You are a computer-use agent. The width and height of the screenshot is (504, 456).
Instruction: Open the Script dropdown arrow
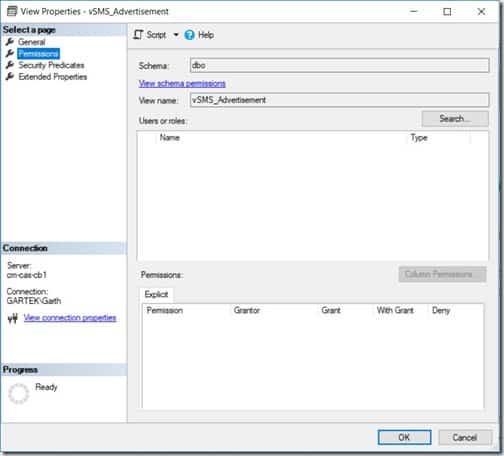click(x=176, y=35)
